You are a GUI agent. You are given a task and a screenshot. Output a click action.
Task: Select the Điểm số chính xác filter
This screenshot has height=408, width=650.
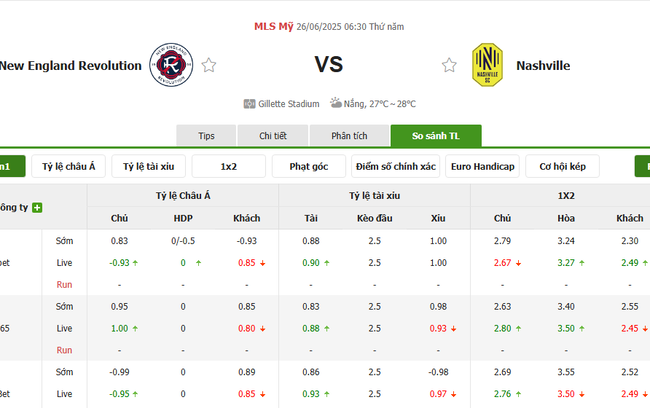tap(396, 166)
